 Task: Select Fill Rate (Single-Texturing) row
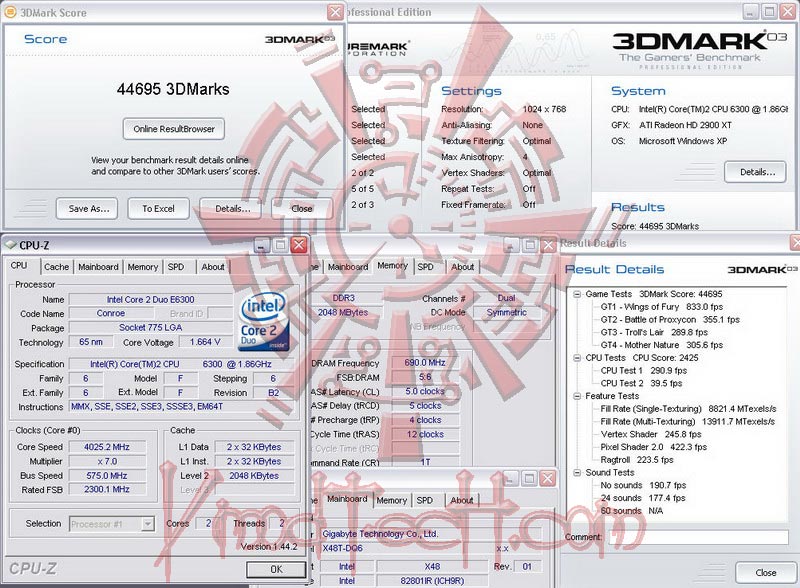(x=688, y=409)
